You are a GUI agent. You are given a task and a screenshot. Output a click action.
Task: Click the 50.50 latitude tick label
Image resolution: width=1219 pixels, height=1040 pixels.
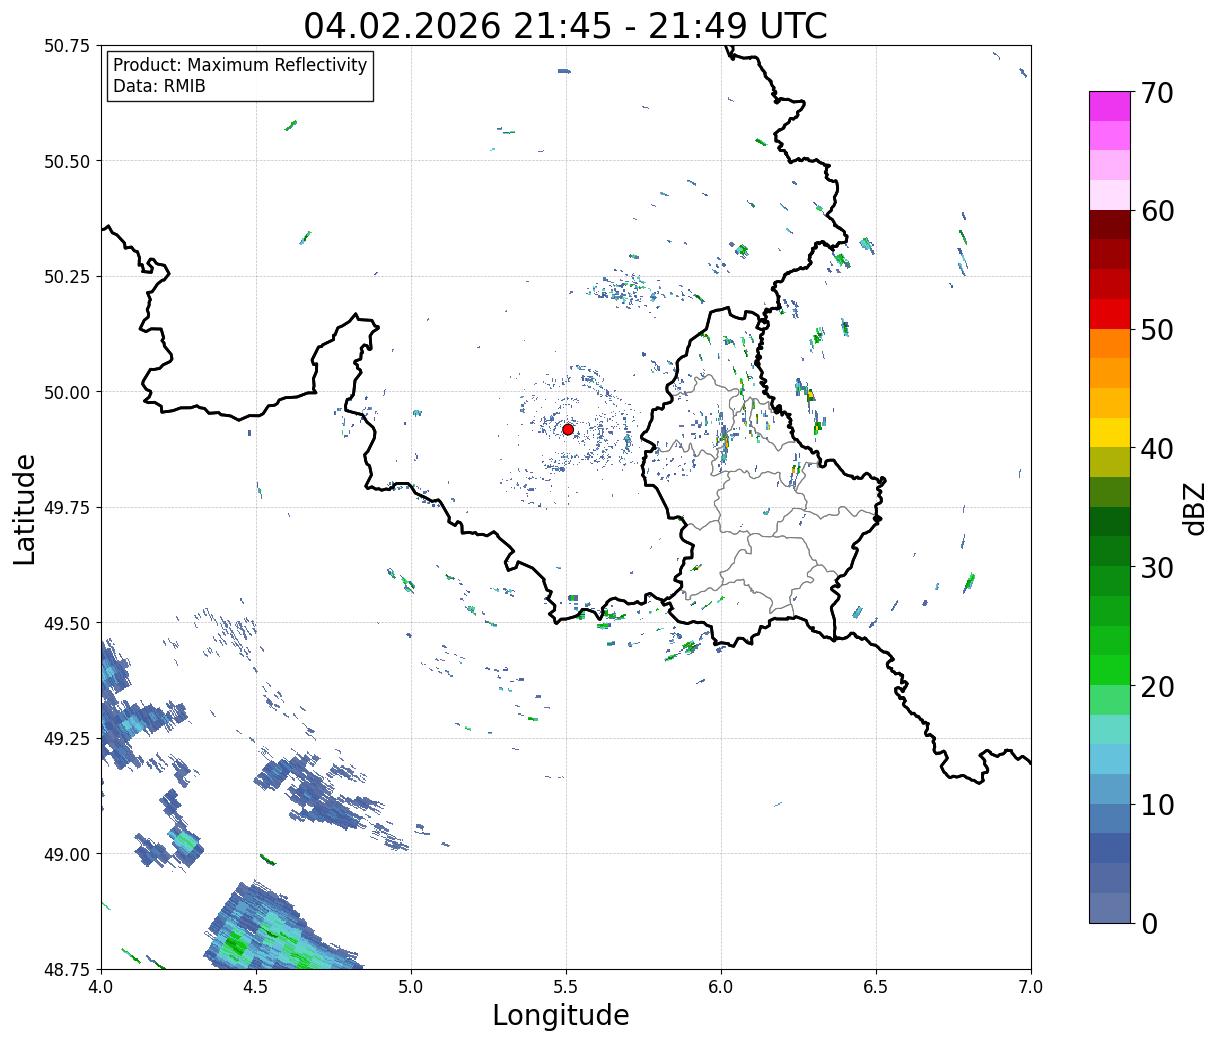coord(66,161)
